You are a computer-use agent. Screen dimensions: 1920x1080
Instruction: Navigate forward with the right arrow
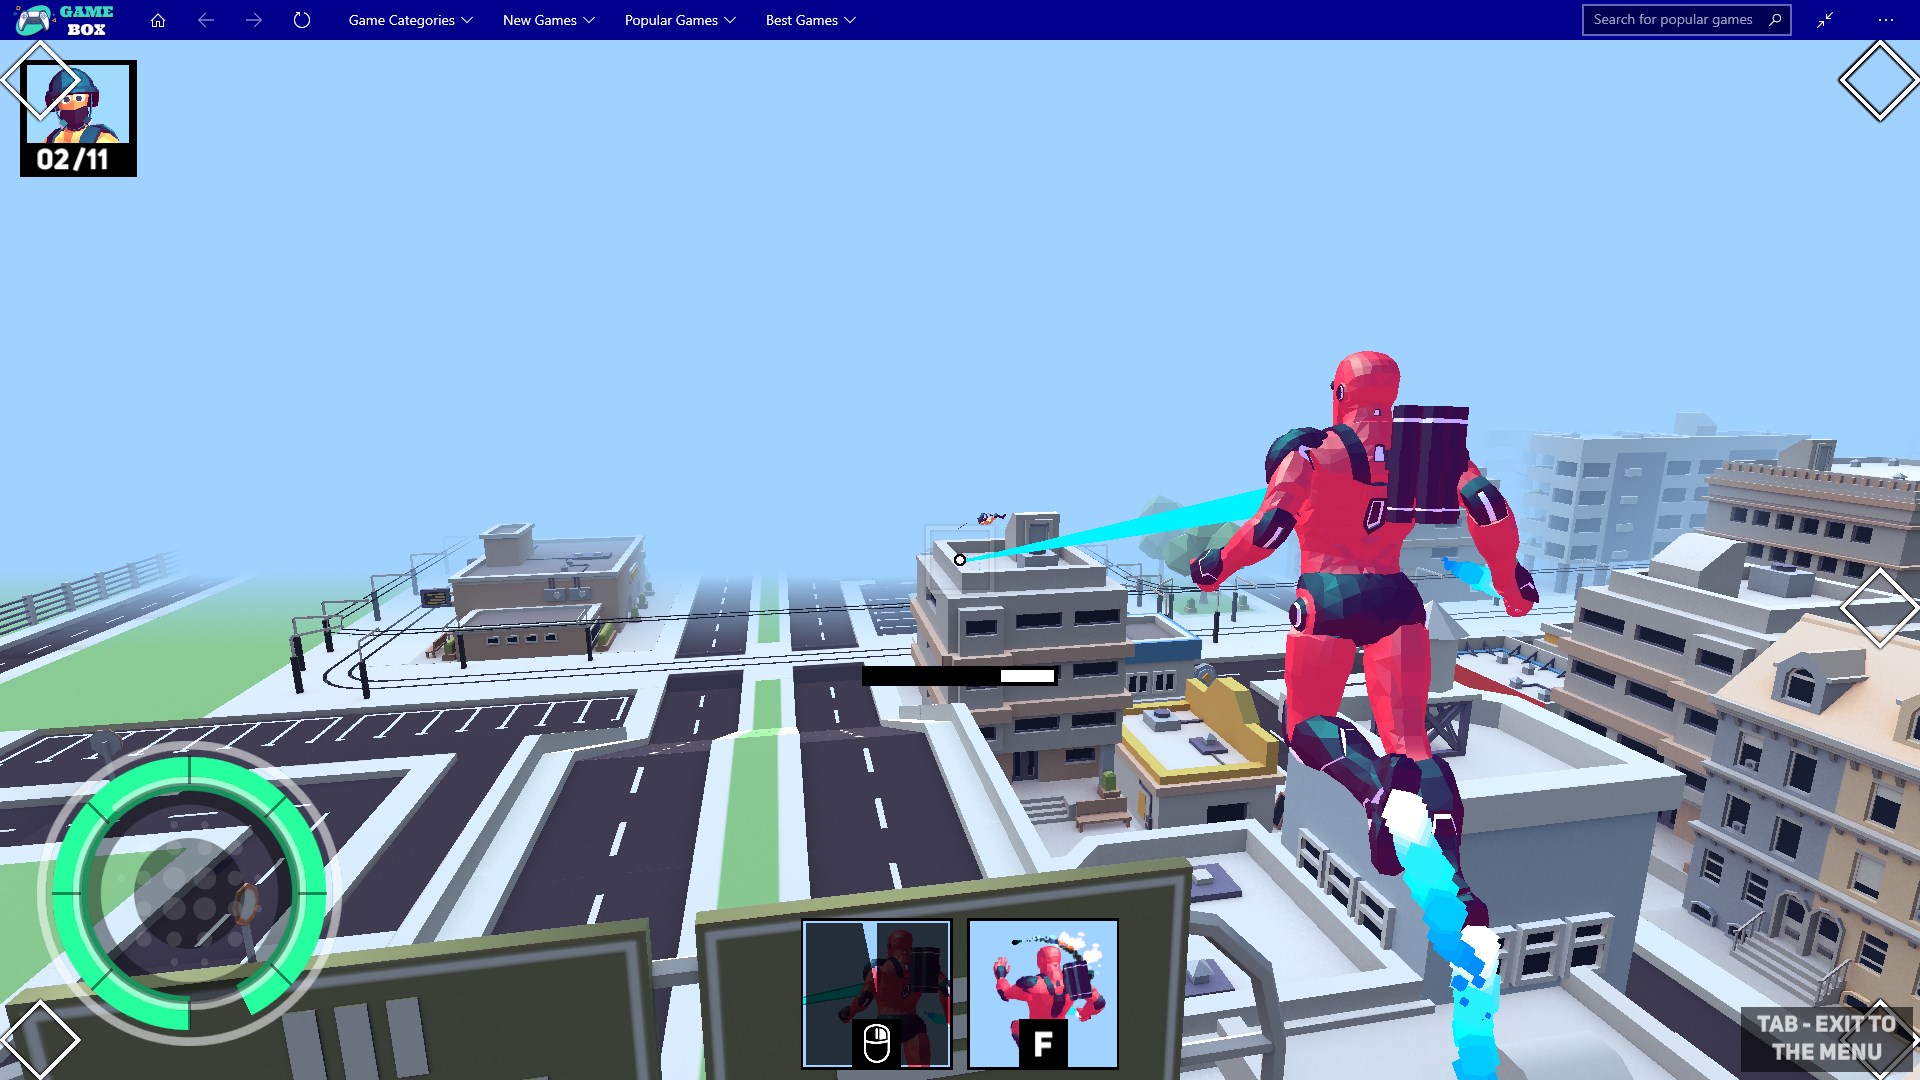point(254,20)
